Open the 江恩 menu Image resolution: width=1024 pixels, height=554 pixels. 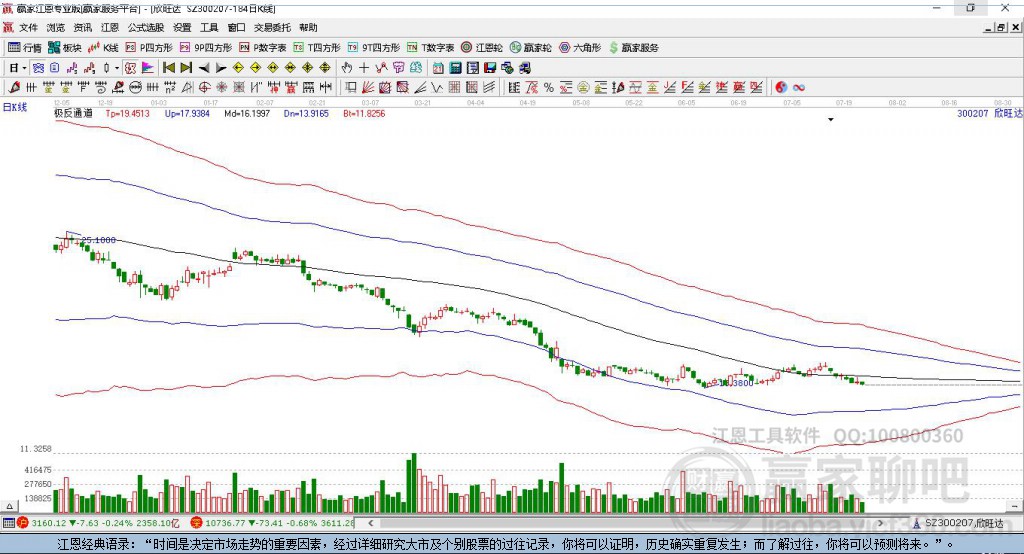[110, 27]
